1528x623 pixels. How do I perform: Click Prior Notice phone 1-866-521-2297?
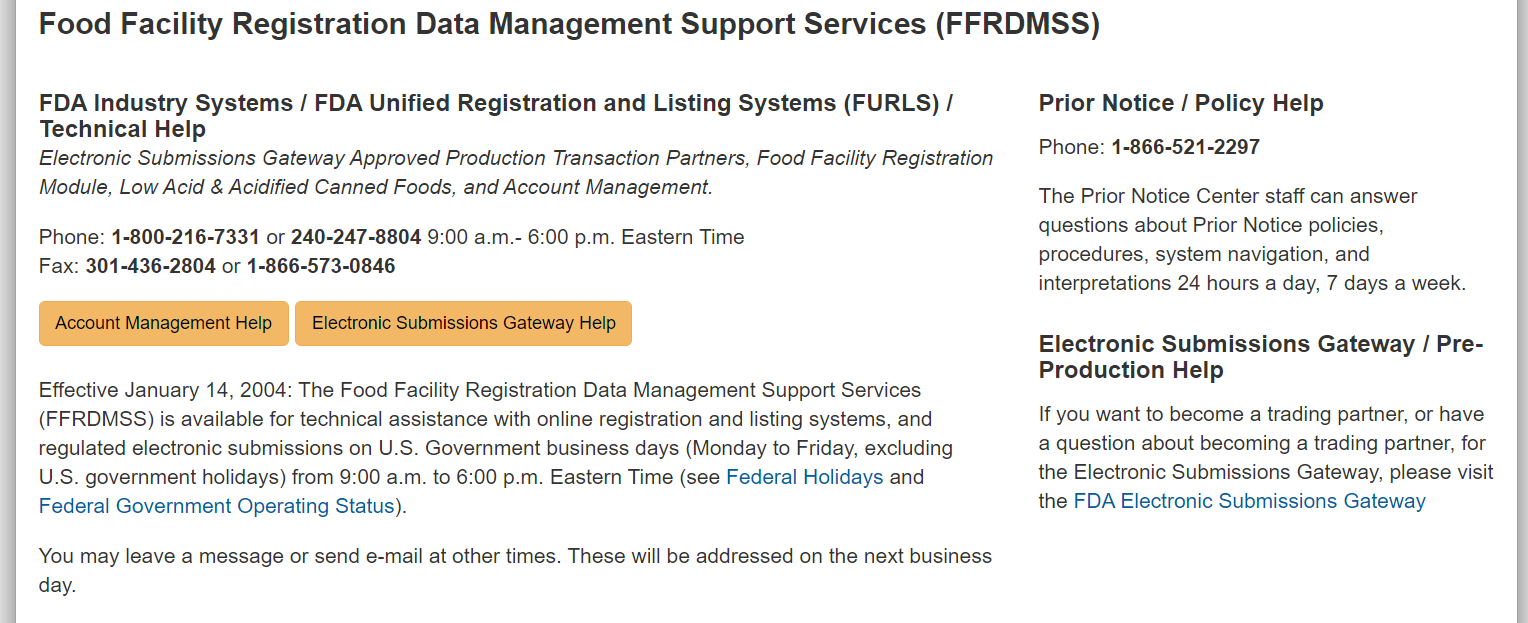[x=1185, y=147]
